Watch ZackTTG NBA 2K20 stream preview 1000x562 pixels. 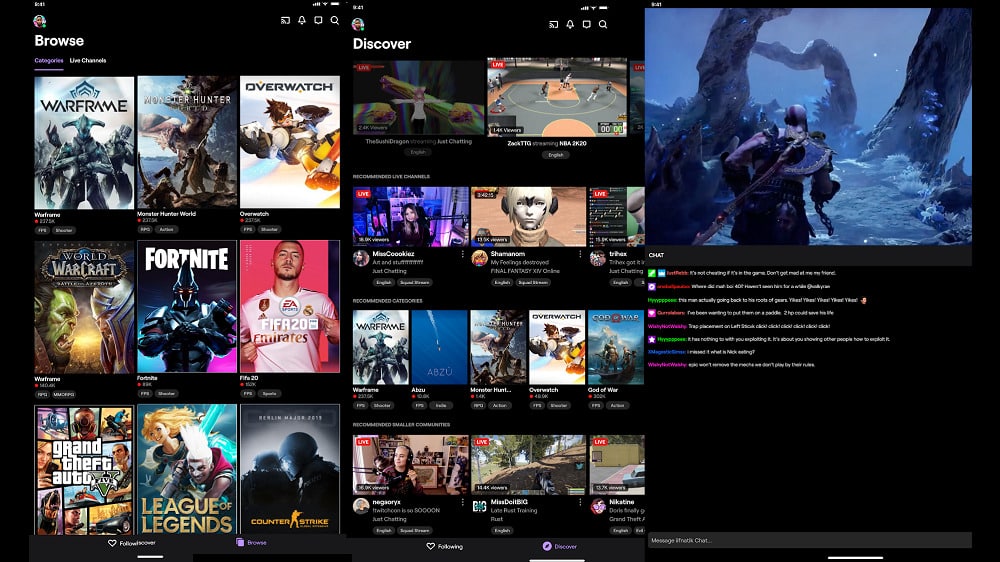tap(557, 98)
